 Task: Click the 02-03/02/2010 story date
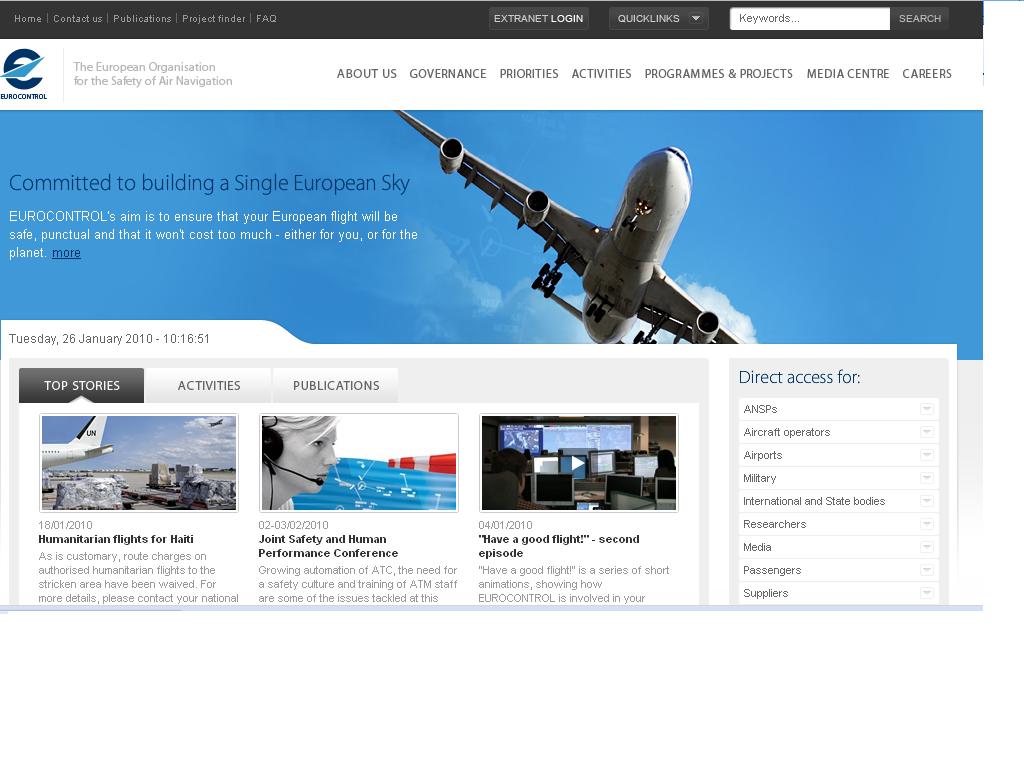click(293, 525)
